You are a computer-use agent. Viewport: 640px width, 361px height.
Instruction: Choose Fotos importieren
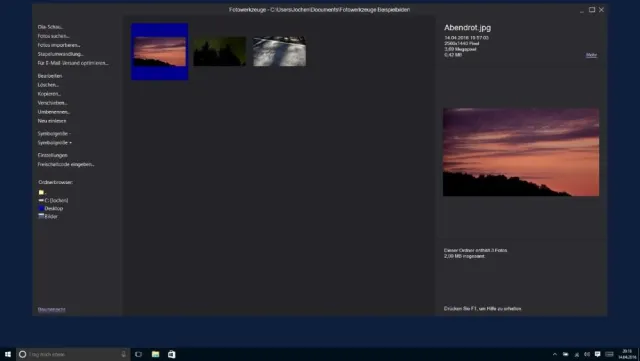click(59, 45)
